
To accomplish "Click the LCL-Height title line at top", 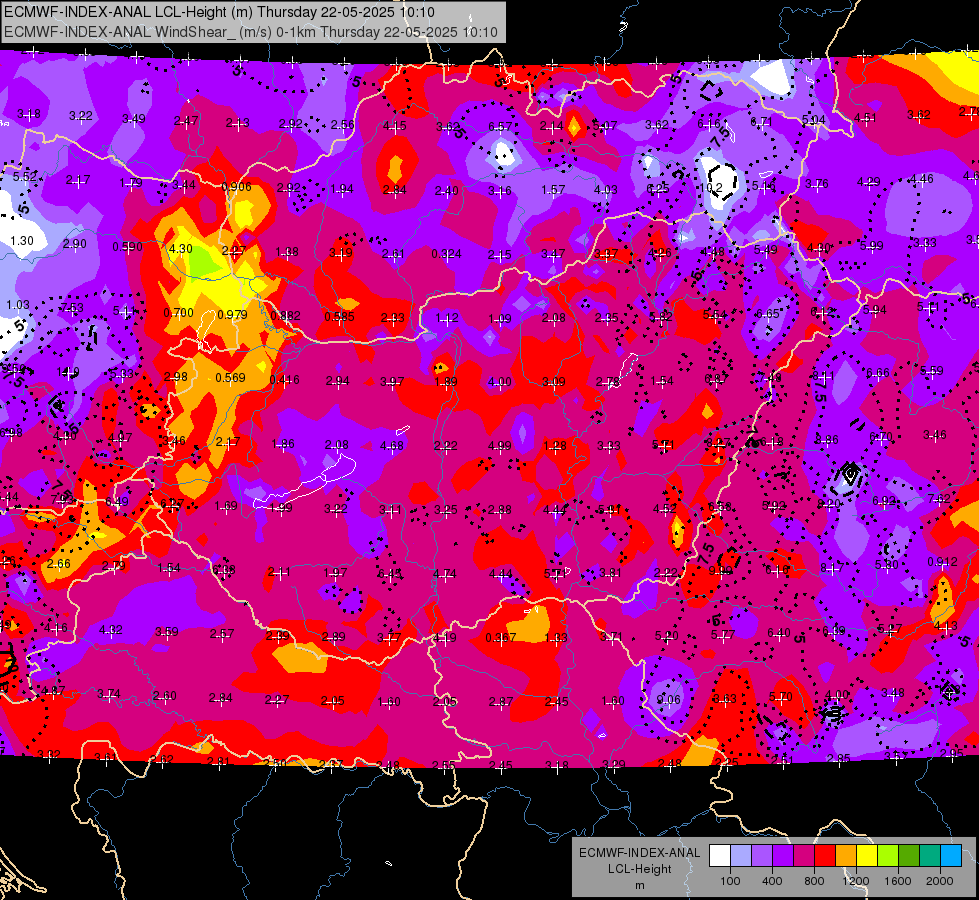I will [x=219, y=12].
